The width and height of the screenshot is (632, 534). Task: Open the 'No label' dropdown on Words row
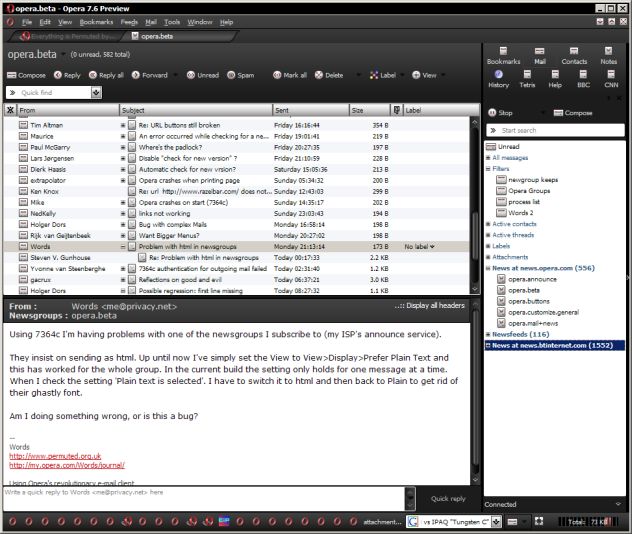420,246
